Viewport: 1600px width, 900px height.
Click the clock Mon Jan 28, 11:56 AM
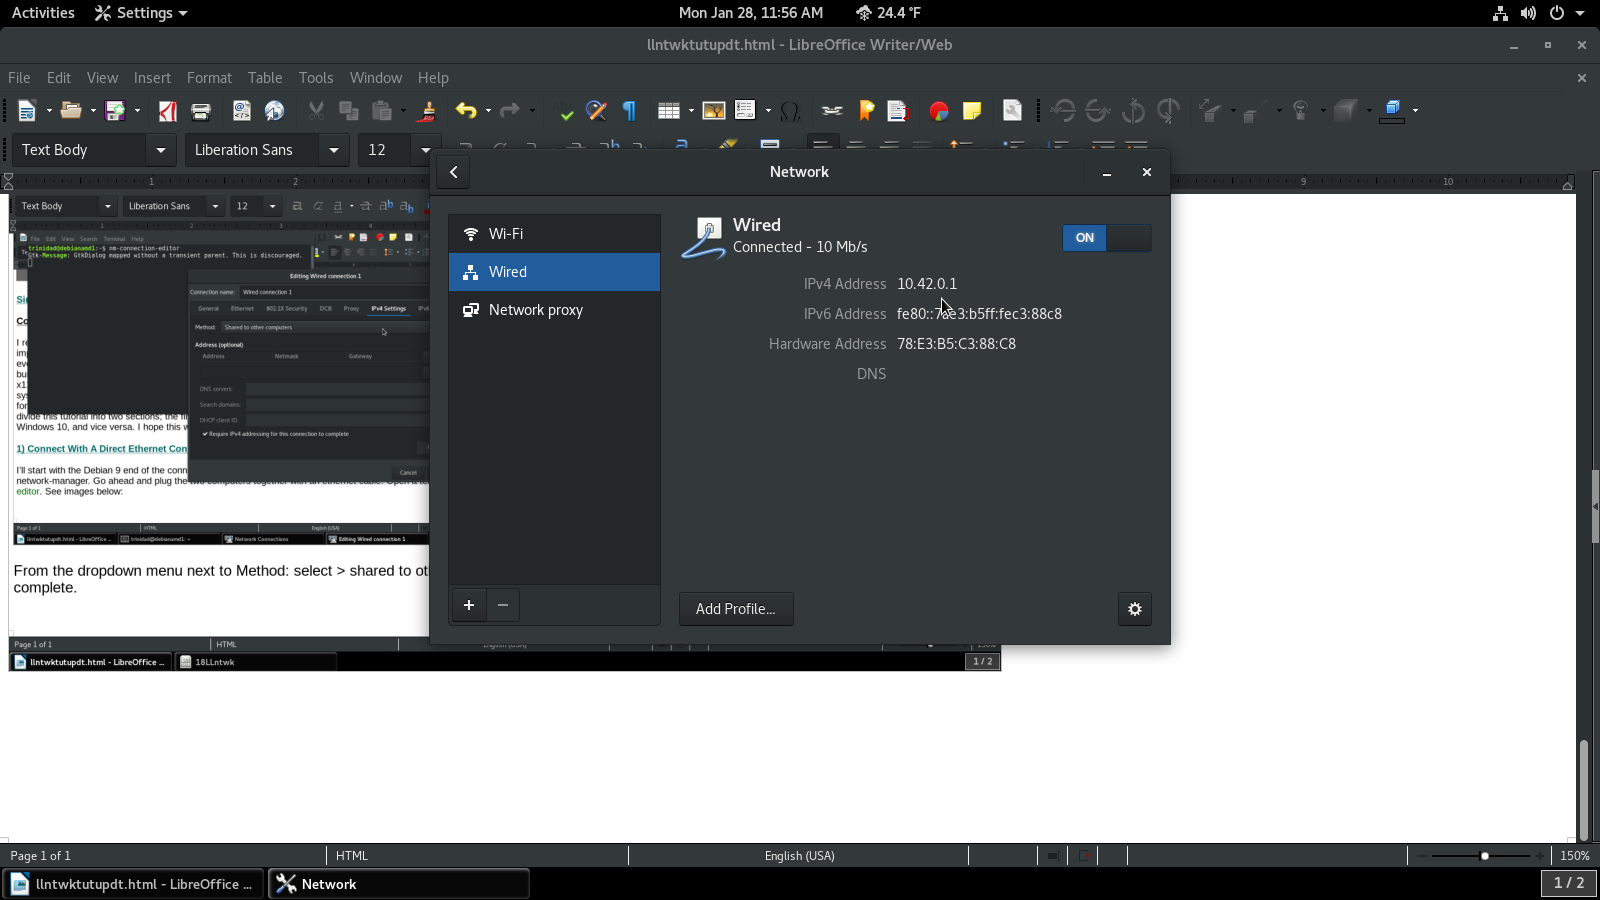751,13
